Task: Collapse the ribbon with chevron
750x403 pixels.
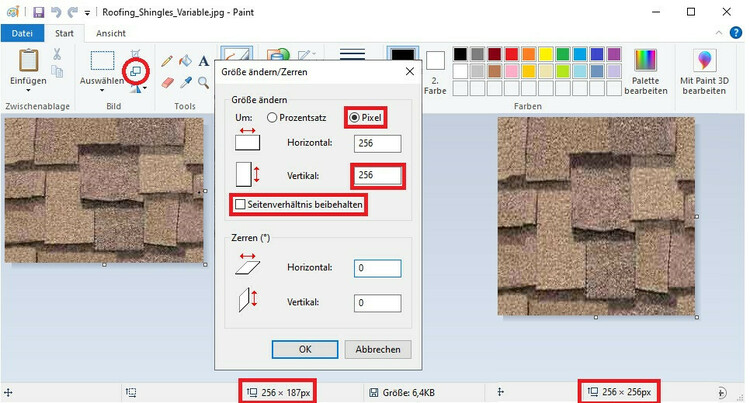Action: 719,33
